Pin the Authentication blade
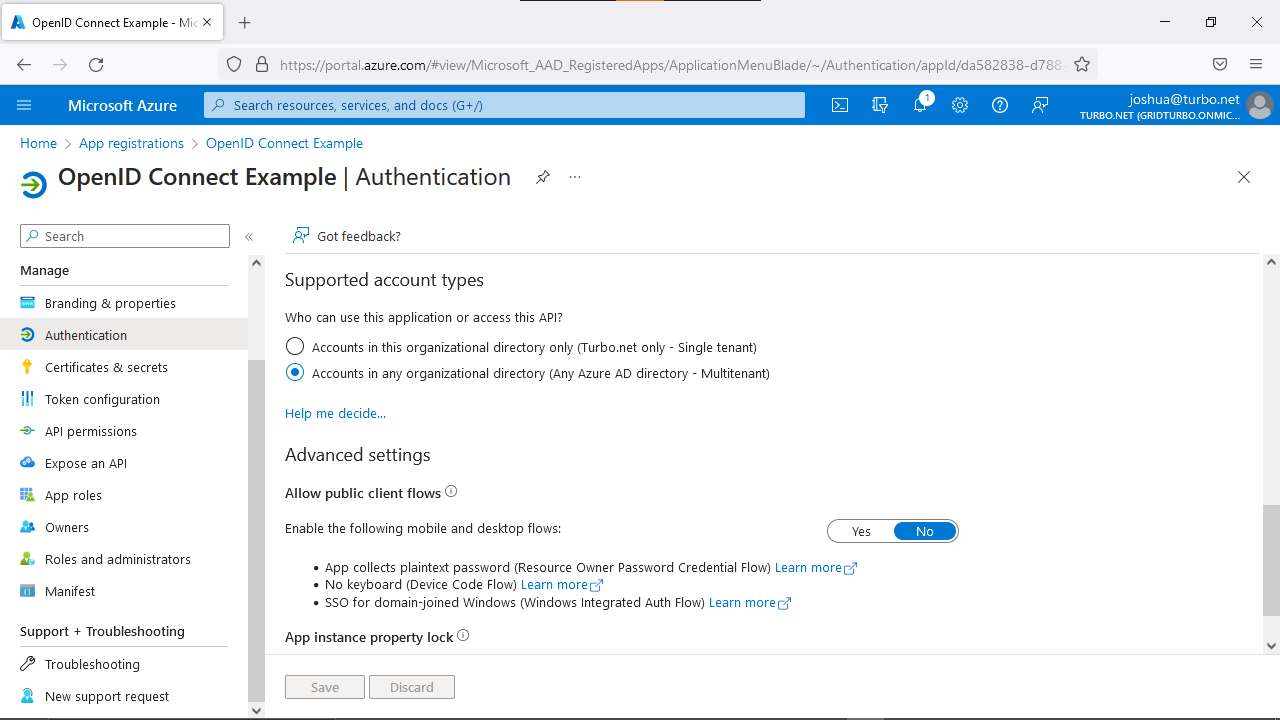 click(x=543, y=177)
